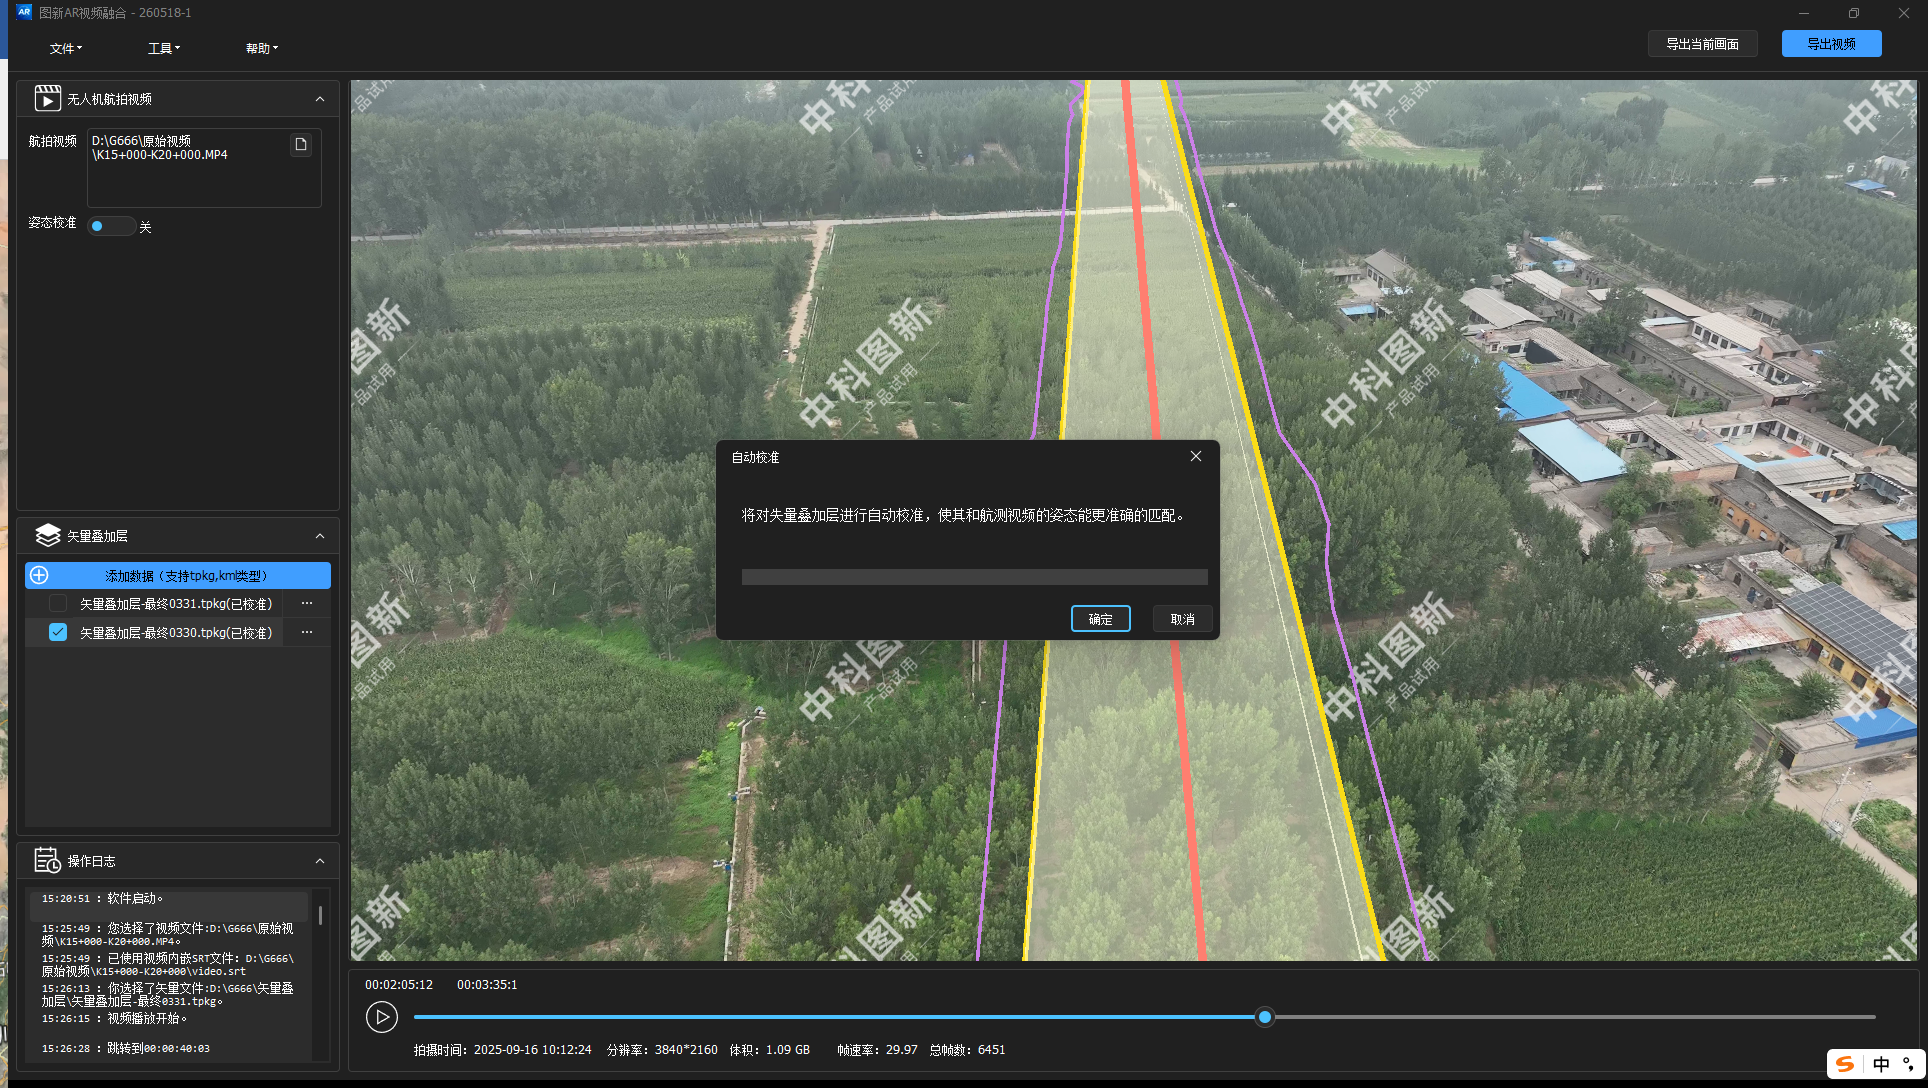Click the Sogou input method S icon

(1845, 1064)
